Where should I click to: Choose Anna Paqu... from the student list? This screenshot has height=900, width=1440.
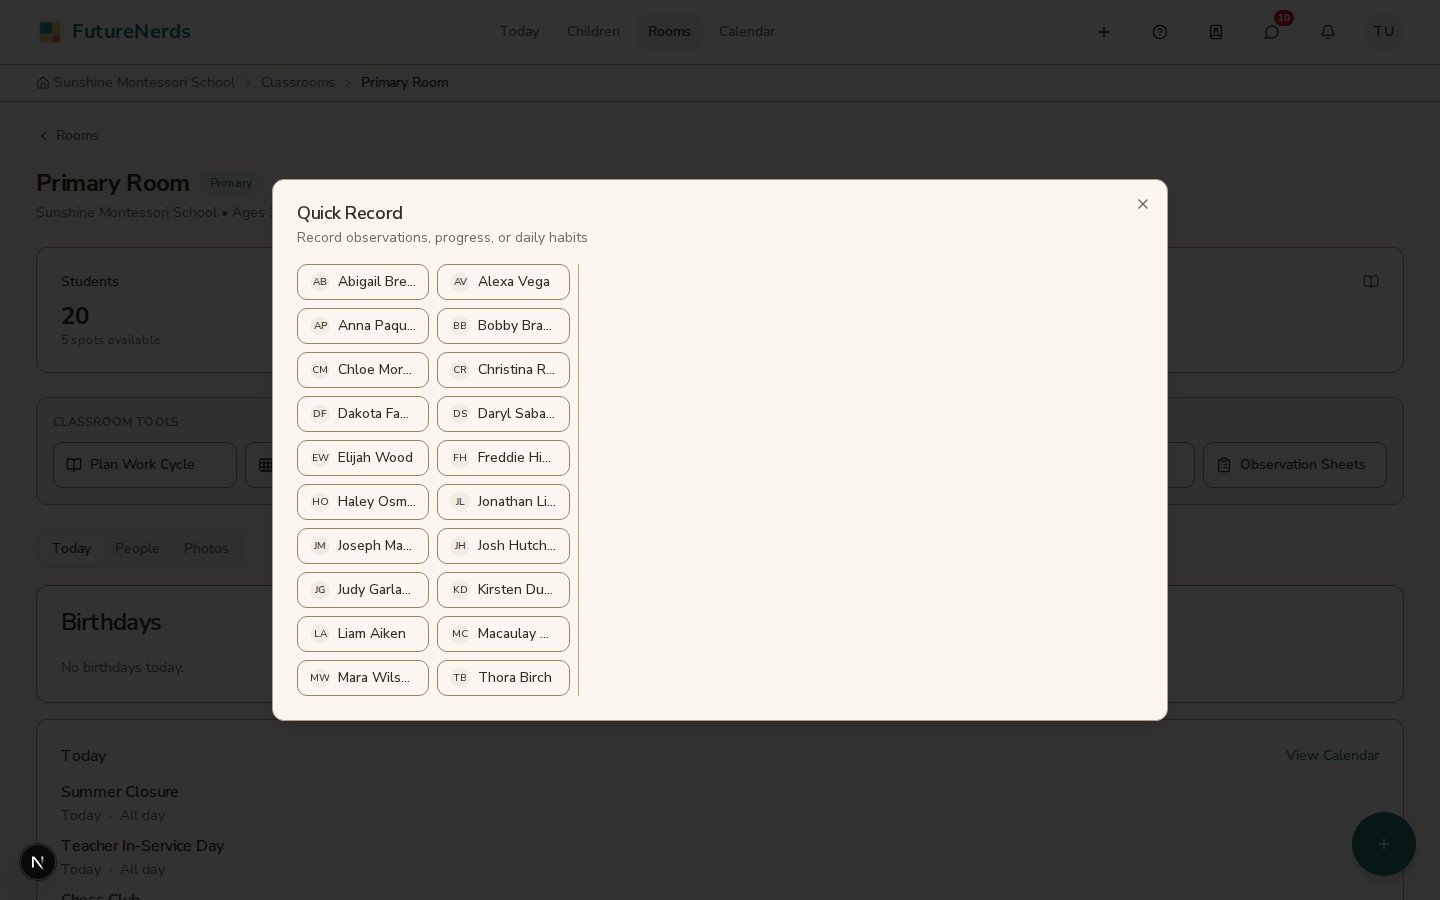tap(363, 326)
